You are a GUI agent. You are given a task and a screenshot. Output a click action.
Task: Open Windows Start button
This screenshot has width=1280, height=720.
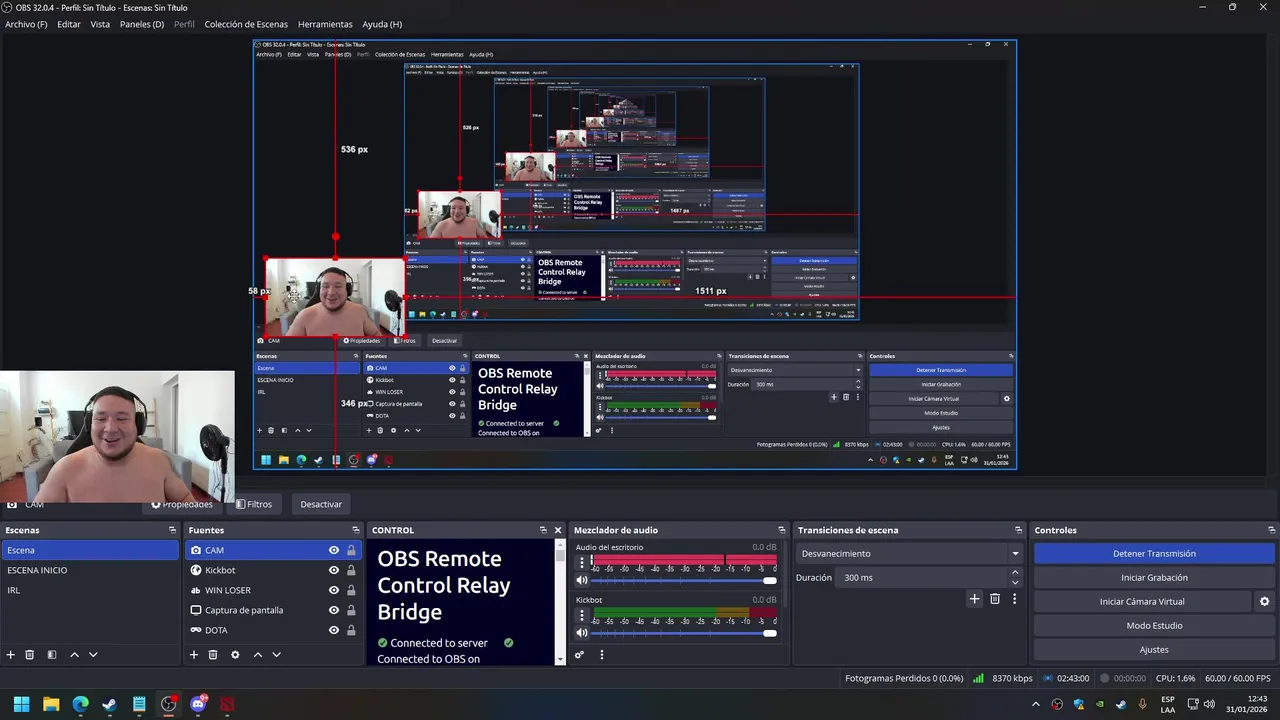(21, 704)
